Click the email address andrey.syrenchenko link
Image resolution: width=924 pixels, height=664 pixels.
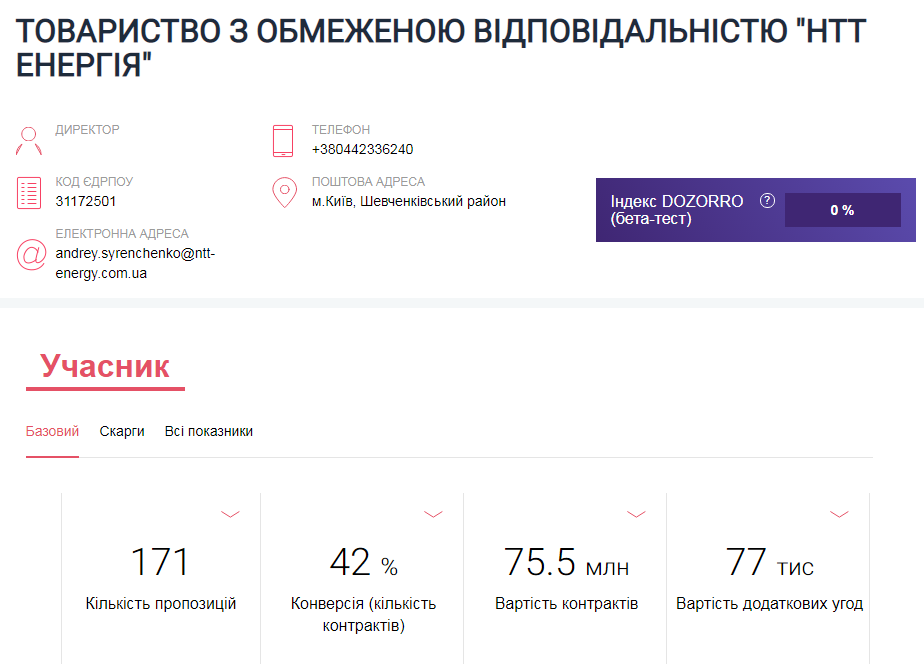[x=135, y=263]
